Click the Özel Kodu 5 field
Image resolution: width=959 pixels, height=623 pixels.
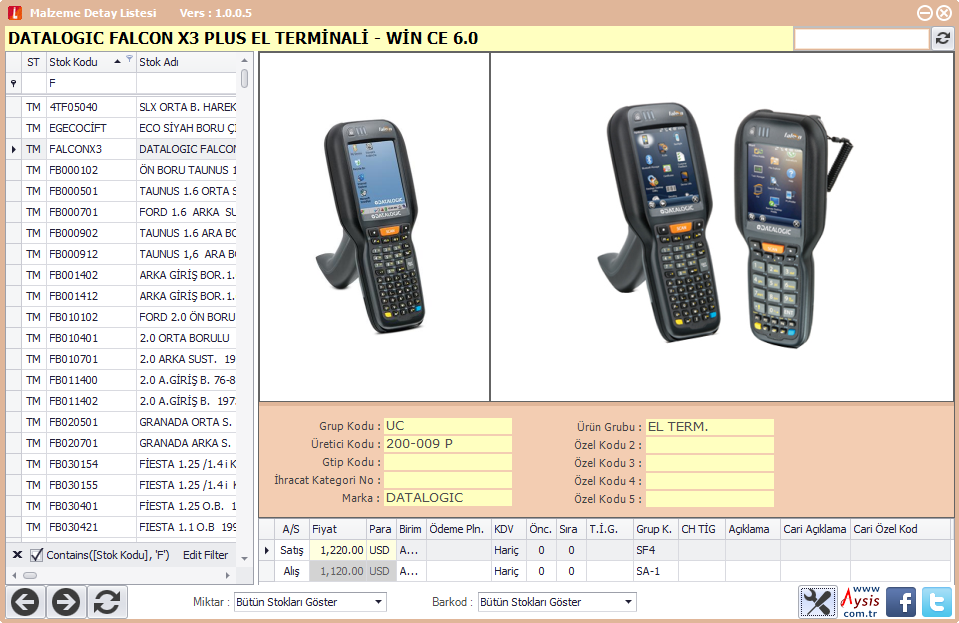709,499
